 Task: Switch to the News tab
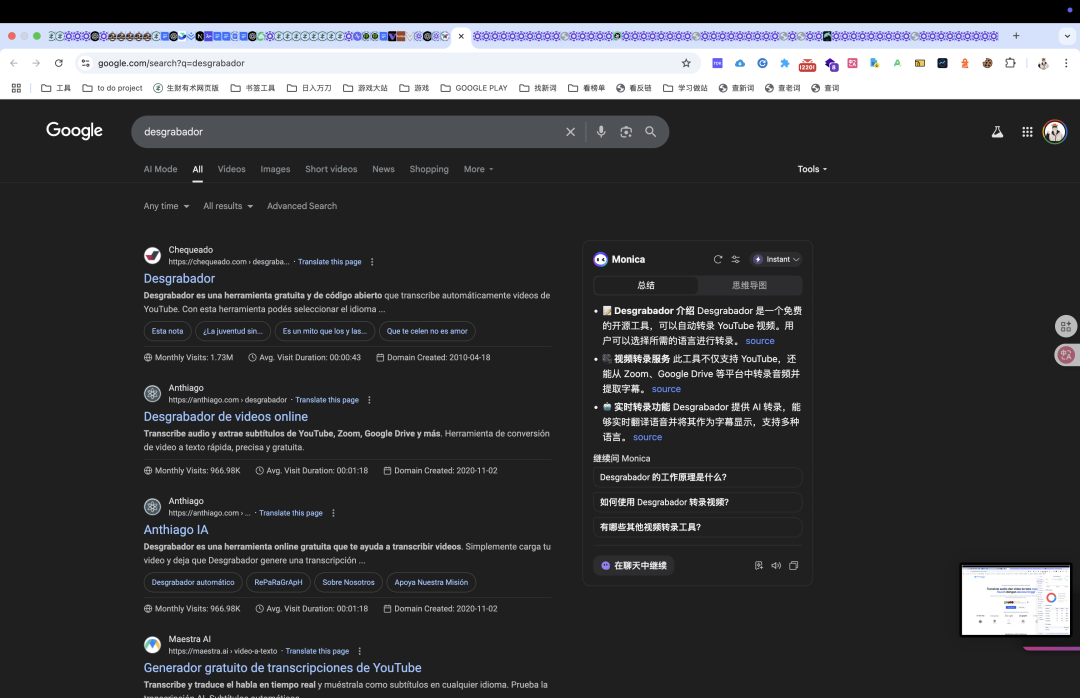(384, 169)
